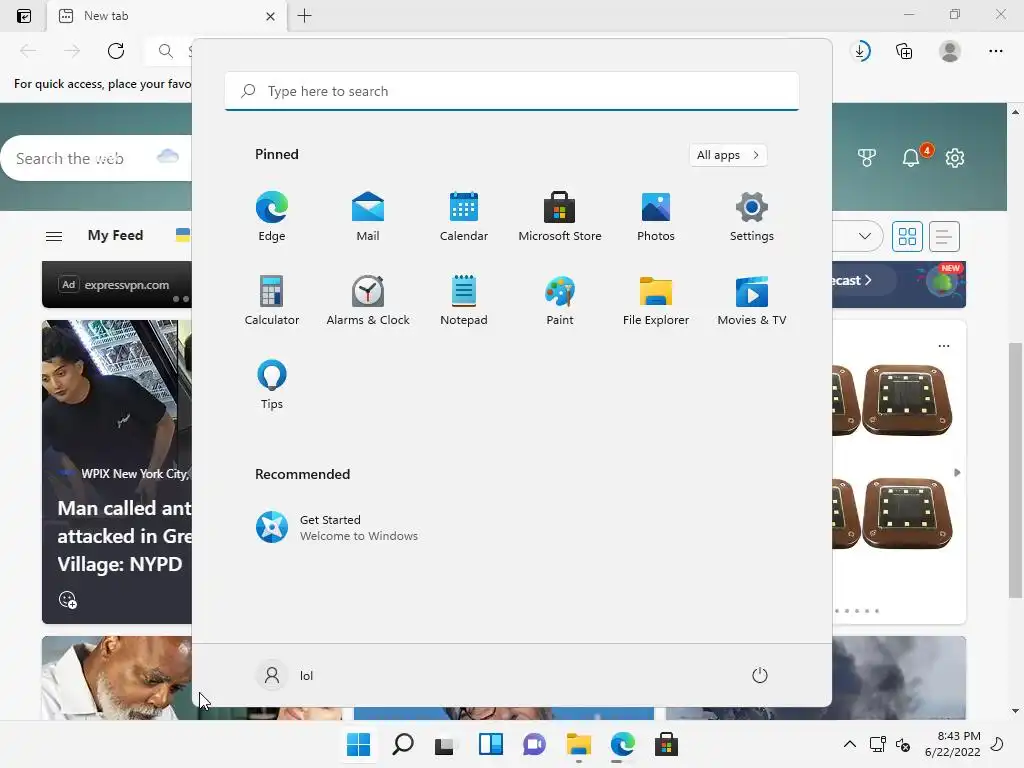The height and width of the screenshot is (768, 1024).
Task: Launch Notepad from Start menu
Action: click(464, 300)
